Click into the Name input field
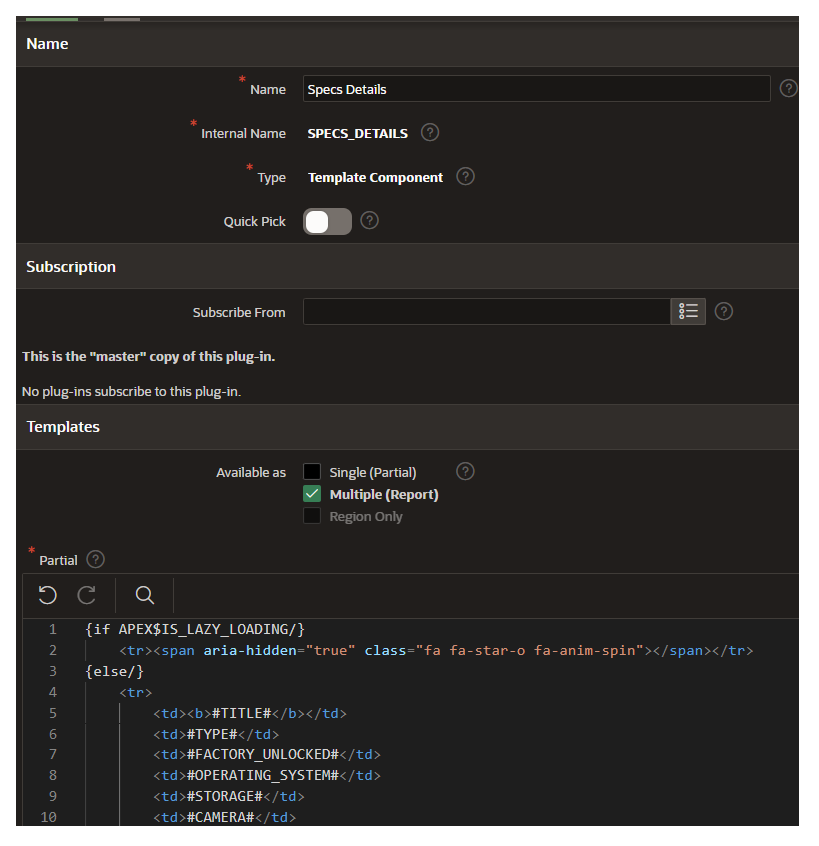 coord(536,88)
